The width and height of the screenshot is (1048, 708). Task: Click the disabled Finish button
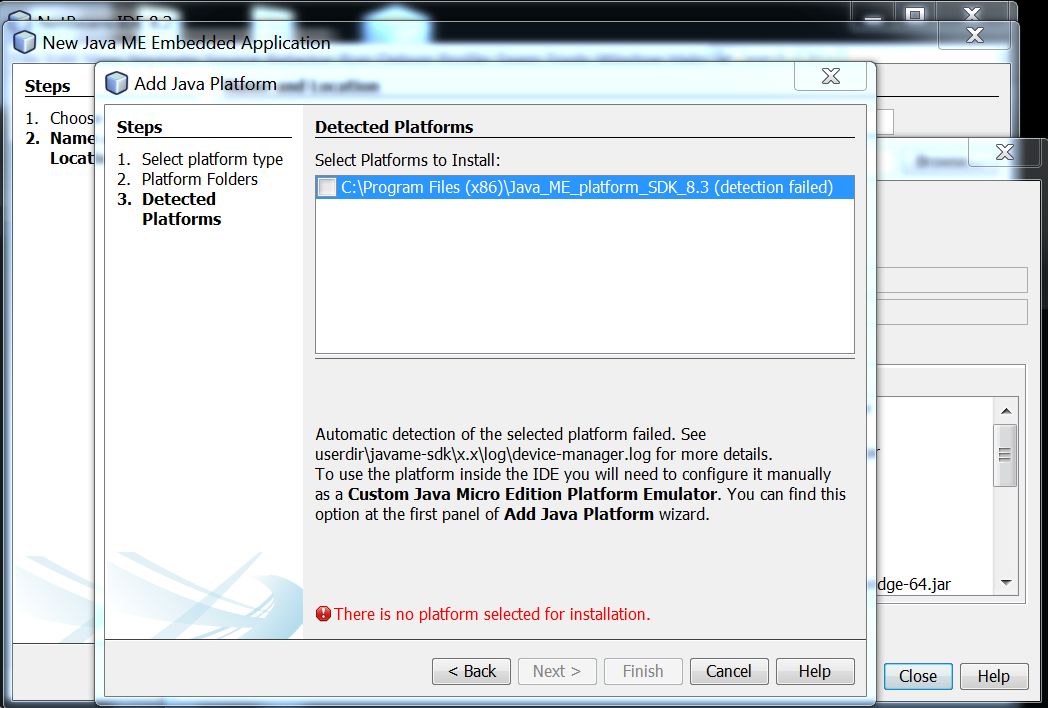(x=643, y=671)
